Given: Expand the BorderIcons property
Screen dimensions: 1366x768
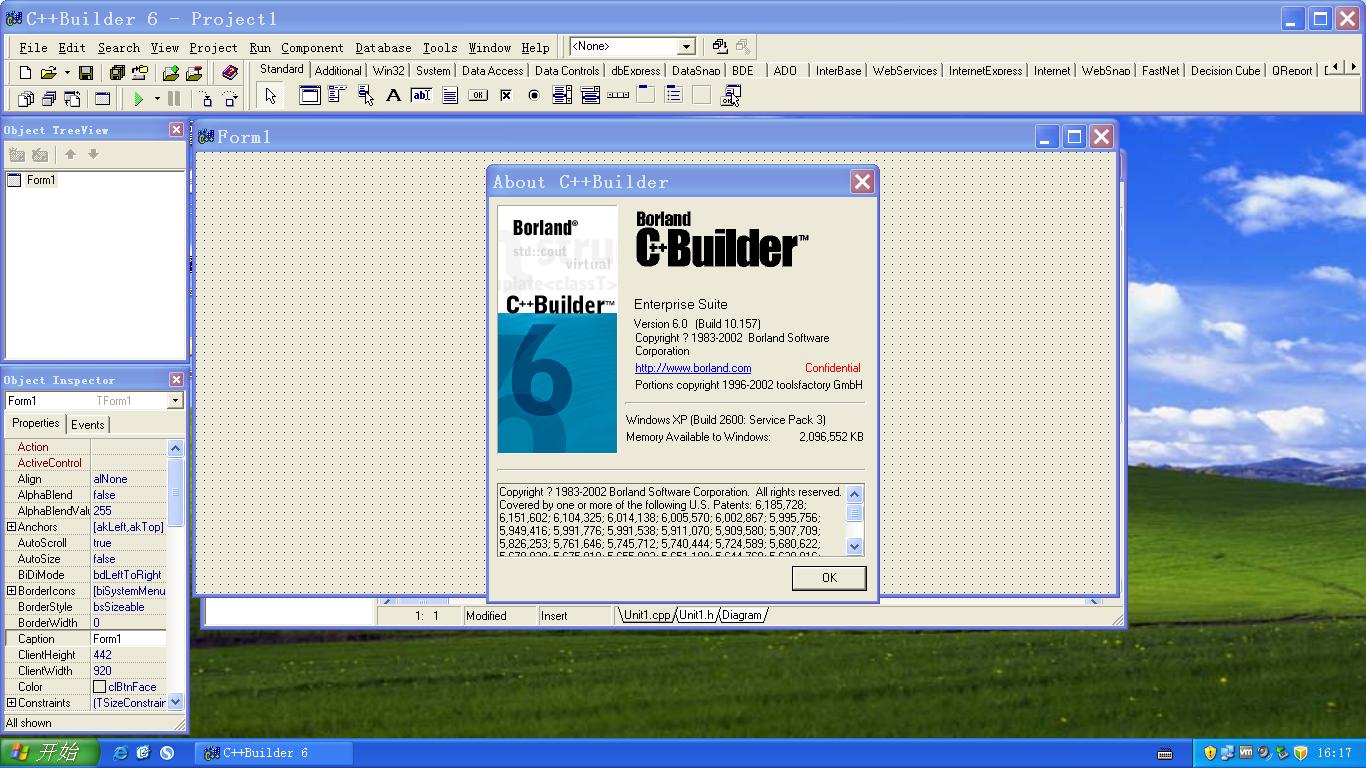Looking at the screenshot, I should (10, 591).
